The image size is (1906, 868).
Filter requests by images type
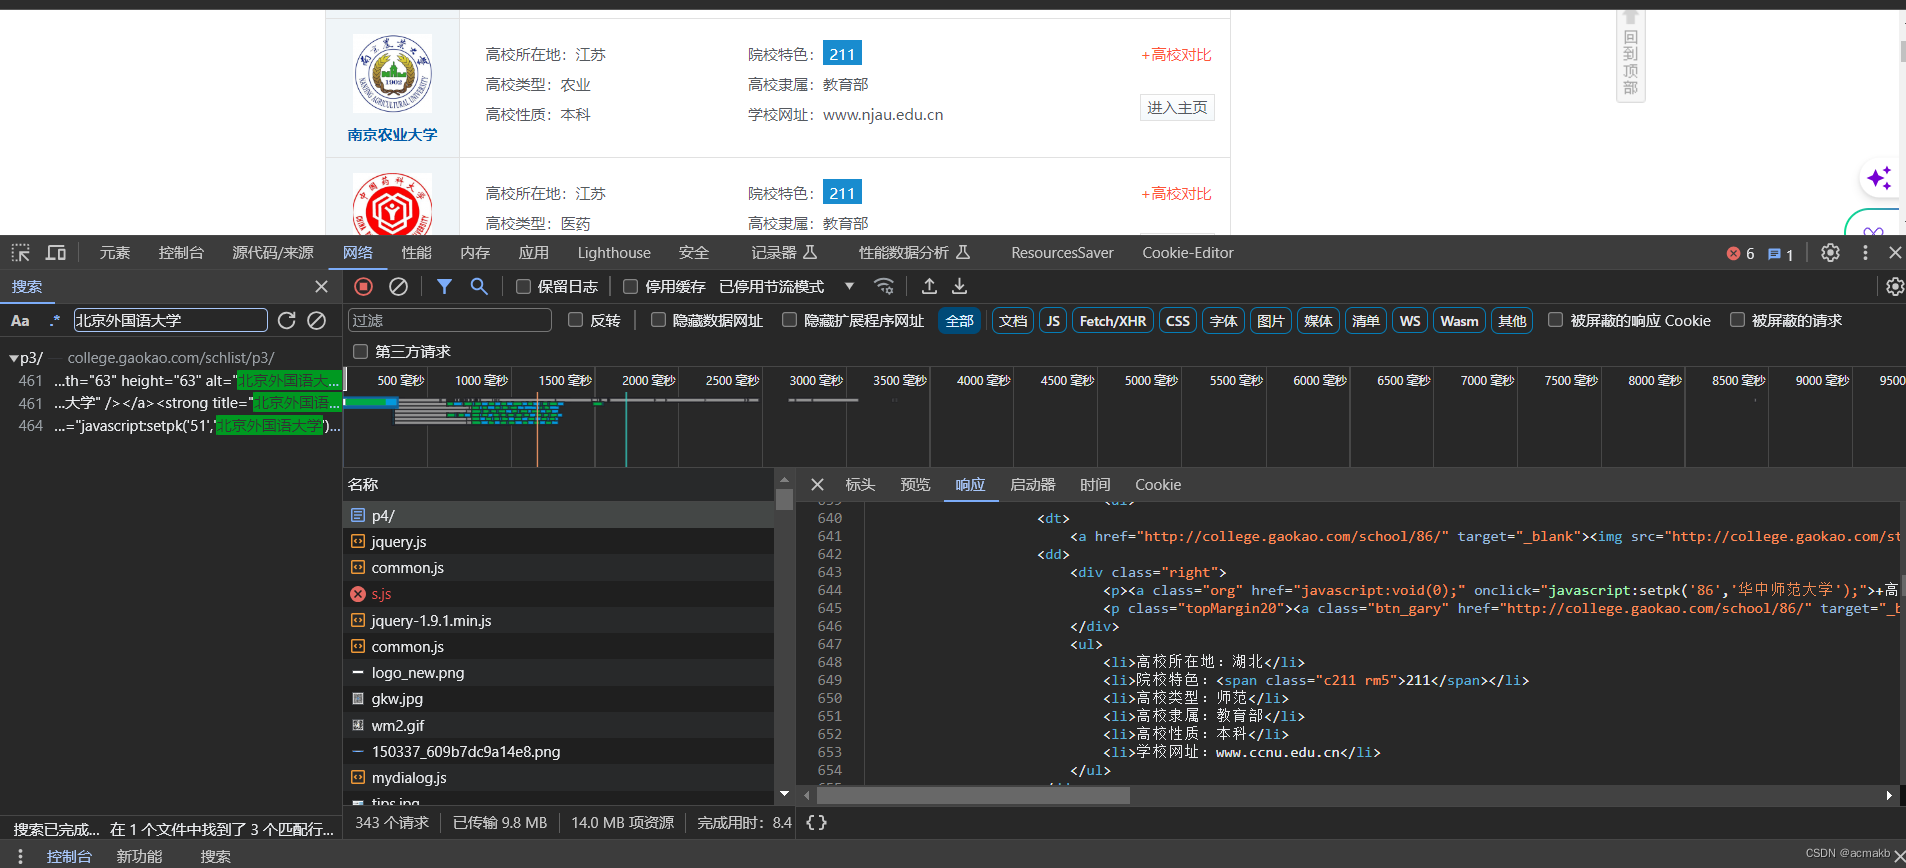[1270, 321]
